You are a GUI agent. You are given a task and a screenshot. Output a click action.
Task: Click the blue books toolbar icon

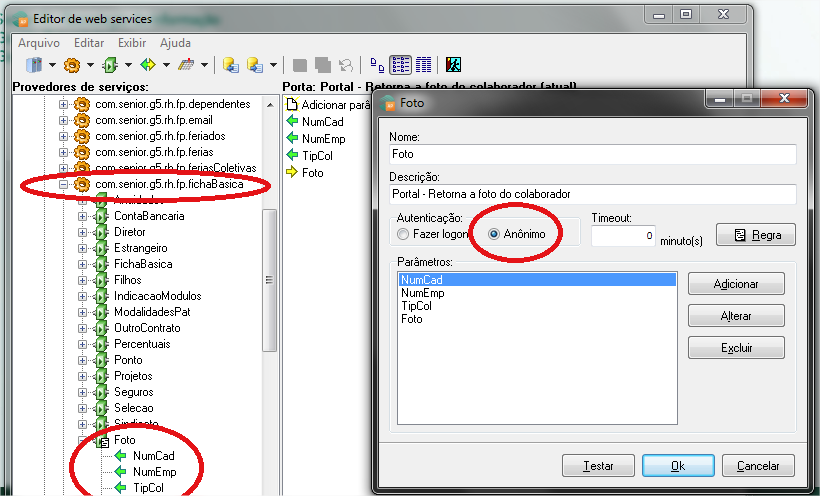click(34, 65)
